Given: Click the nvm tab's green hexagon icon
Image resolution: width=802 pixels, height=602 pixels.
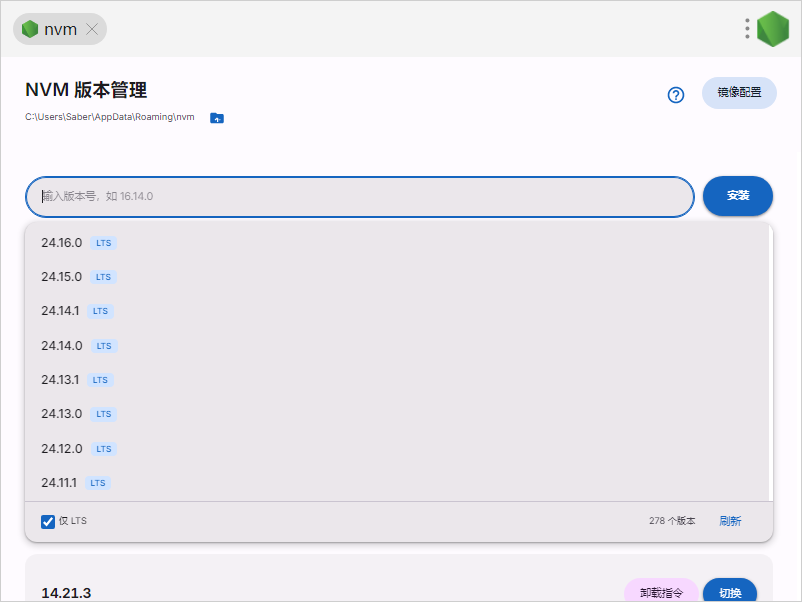Looking at the screenshot, I should coord(30,29).
